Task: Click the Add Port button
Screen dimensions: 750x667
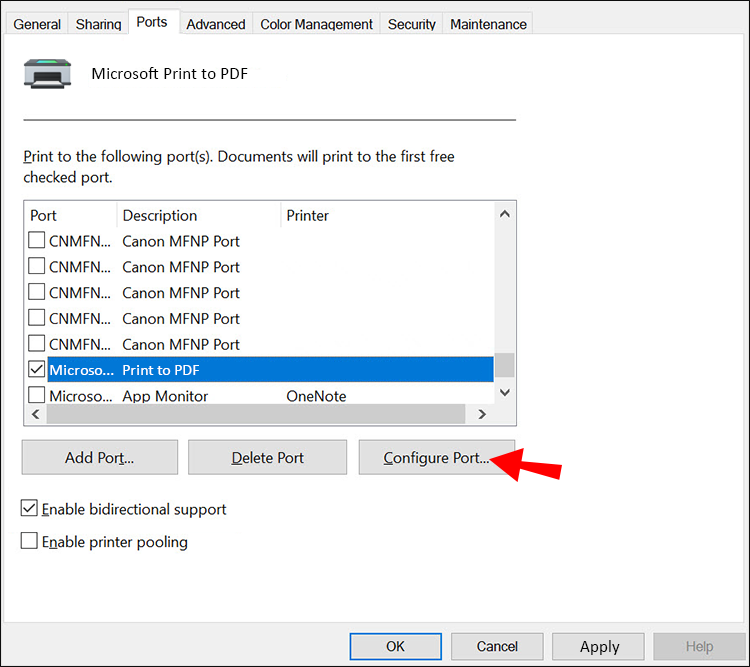Action: [99, 458]
